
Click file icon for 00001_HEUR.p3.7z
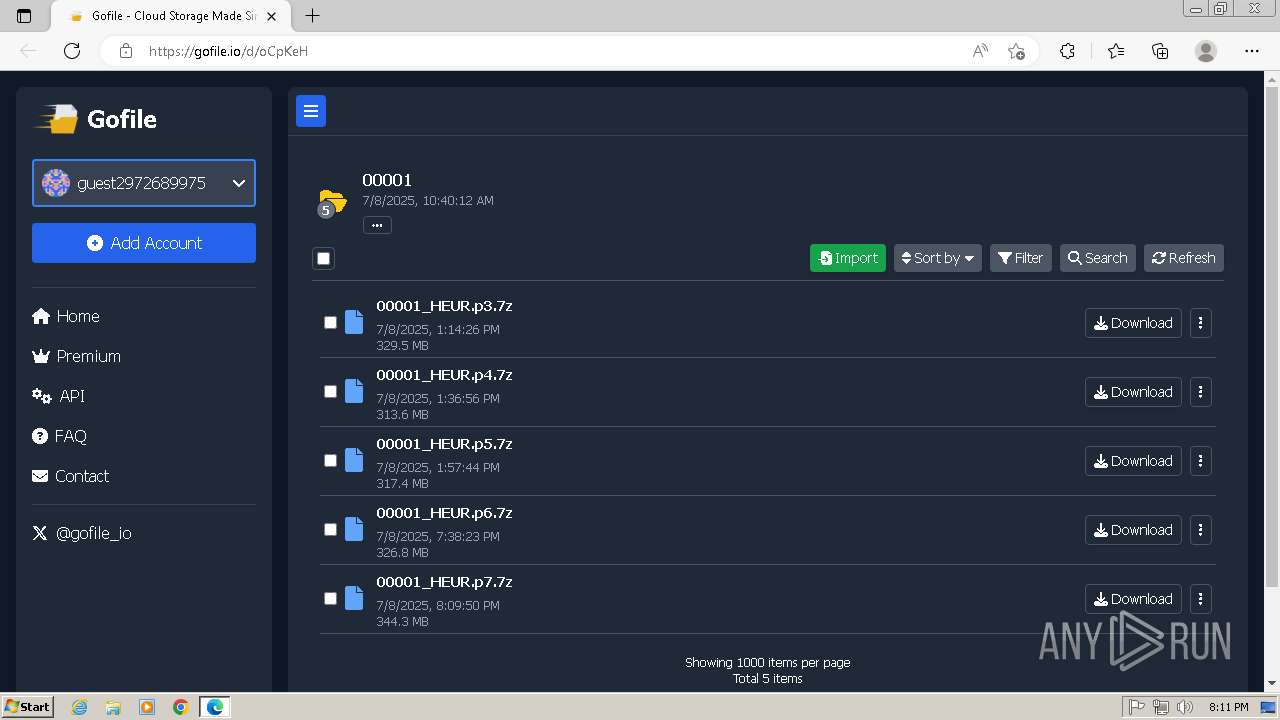(x=354, y=322)
